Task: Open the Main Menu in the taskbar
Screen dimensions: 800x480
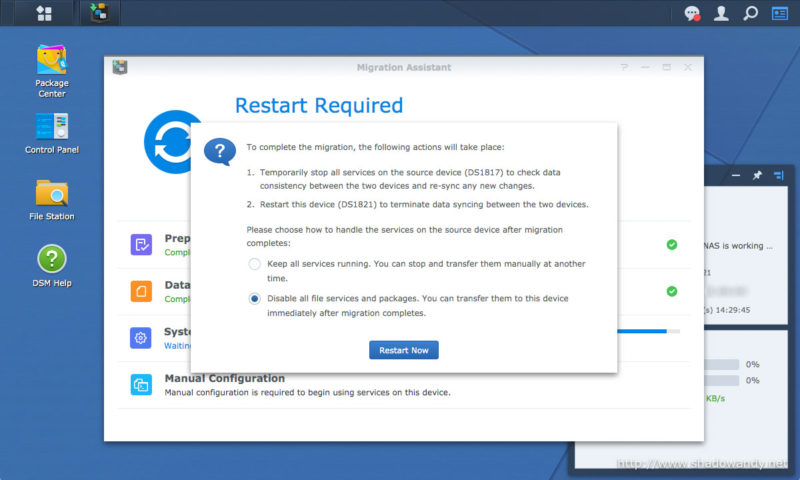Action: [44, 13]
